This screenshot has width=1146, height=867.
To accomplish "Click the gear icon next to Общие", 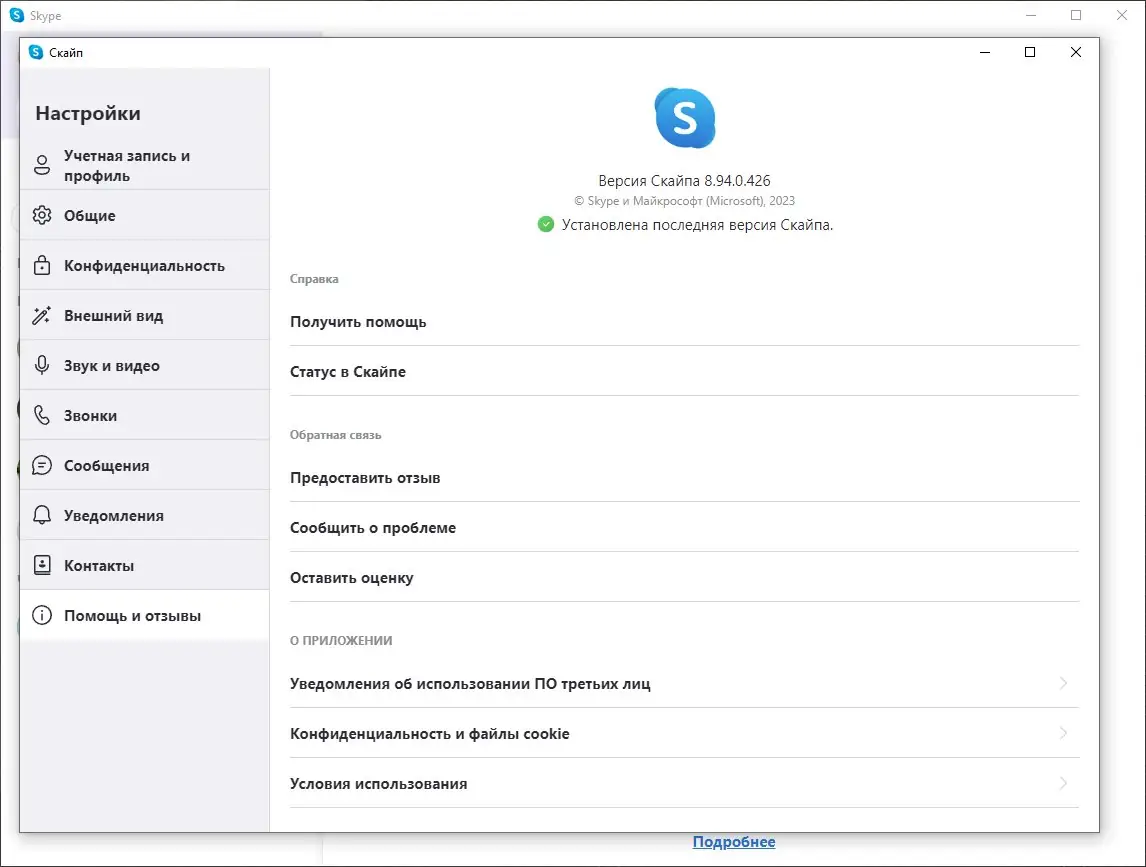I will pyautogui.click(x=42, y=215).
